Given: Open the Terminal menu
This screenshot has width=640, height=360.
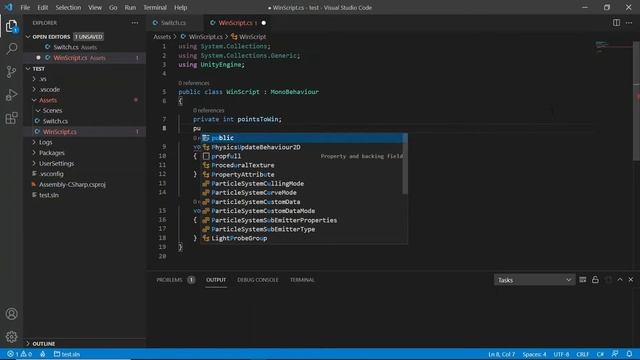Looking at the screenshot, I should [155, 7].
